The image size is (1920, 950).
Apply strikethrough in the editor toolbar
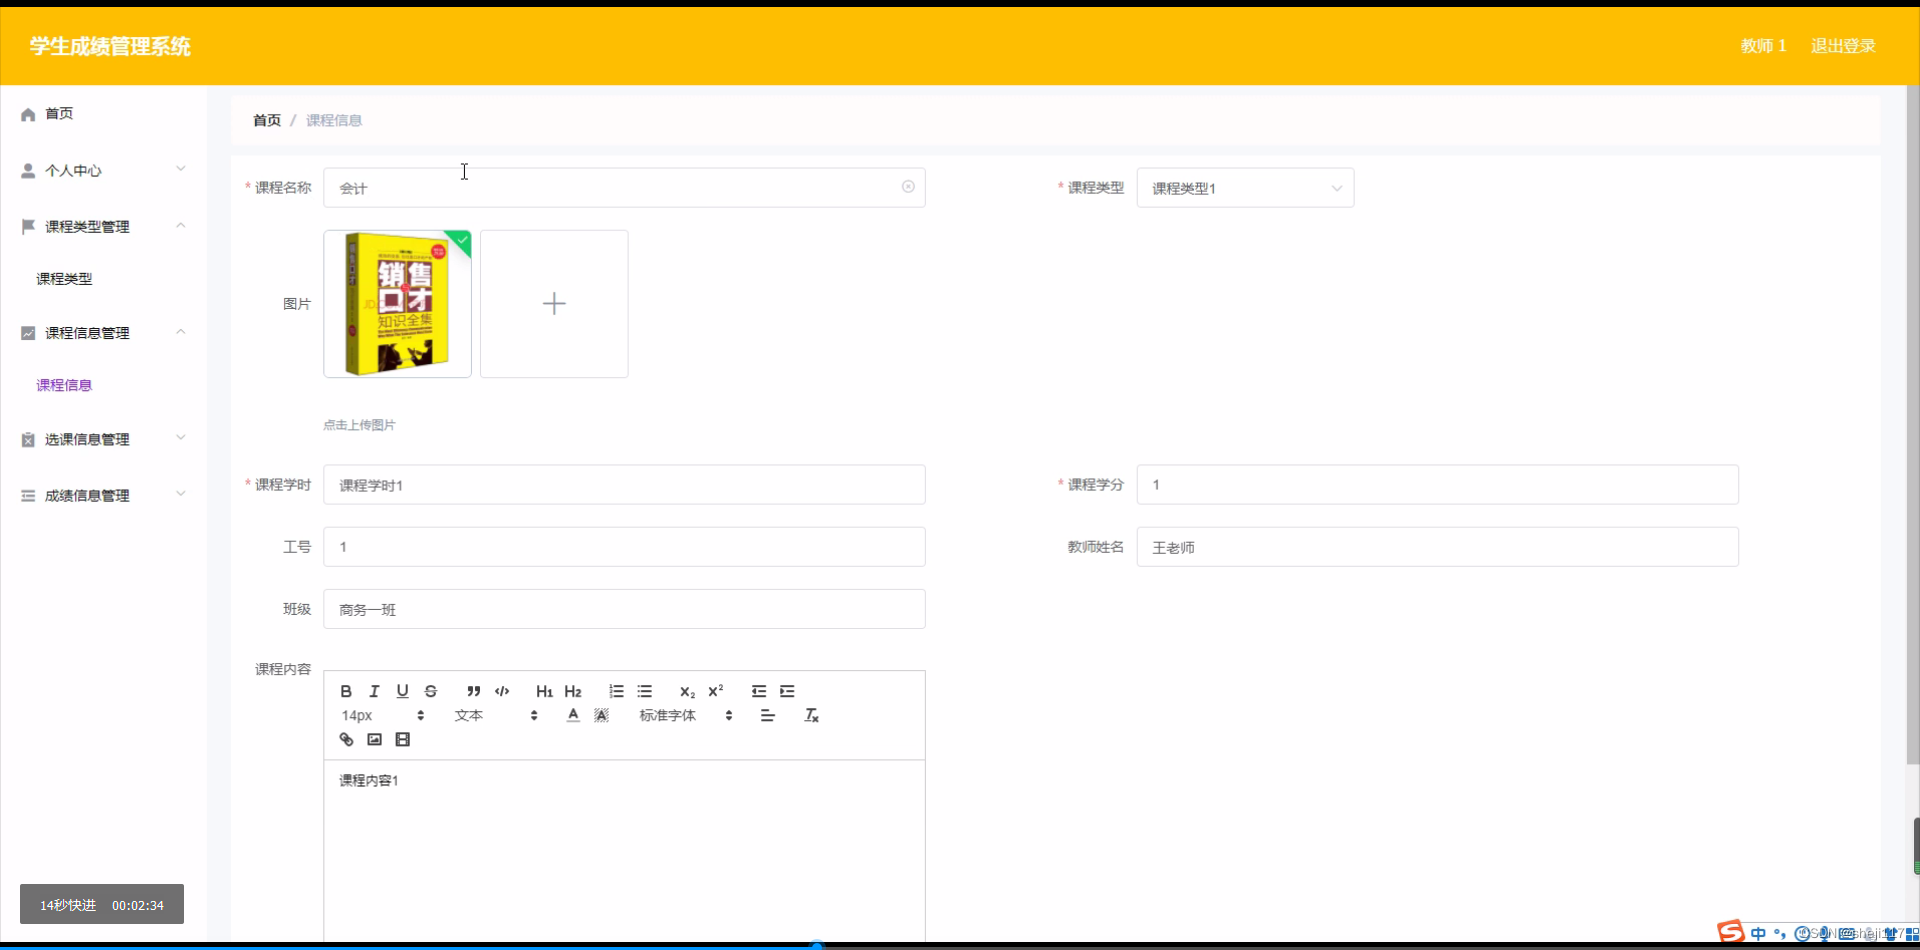pos(430,691)
